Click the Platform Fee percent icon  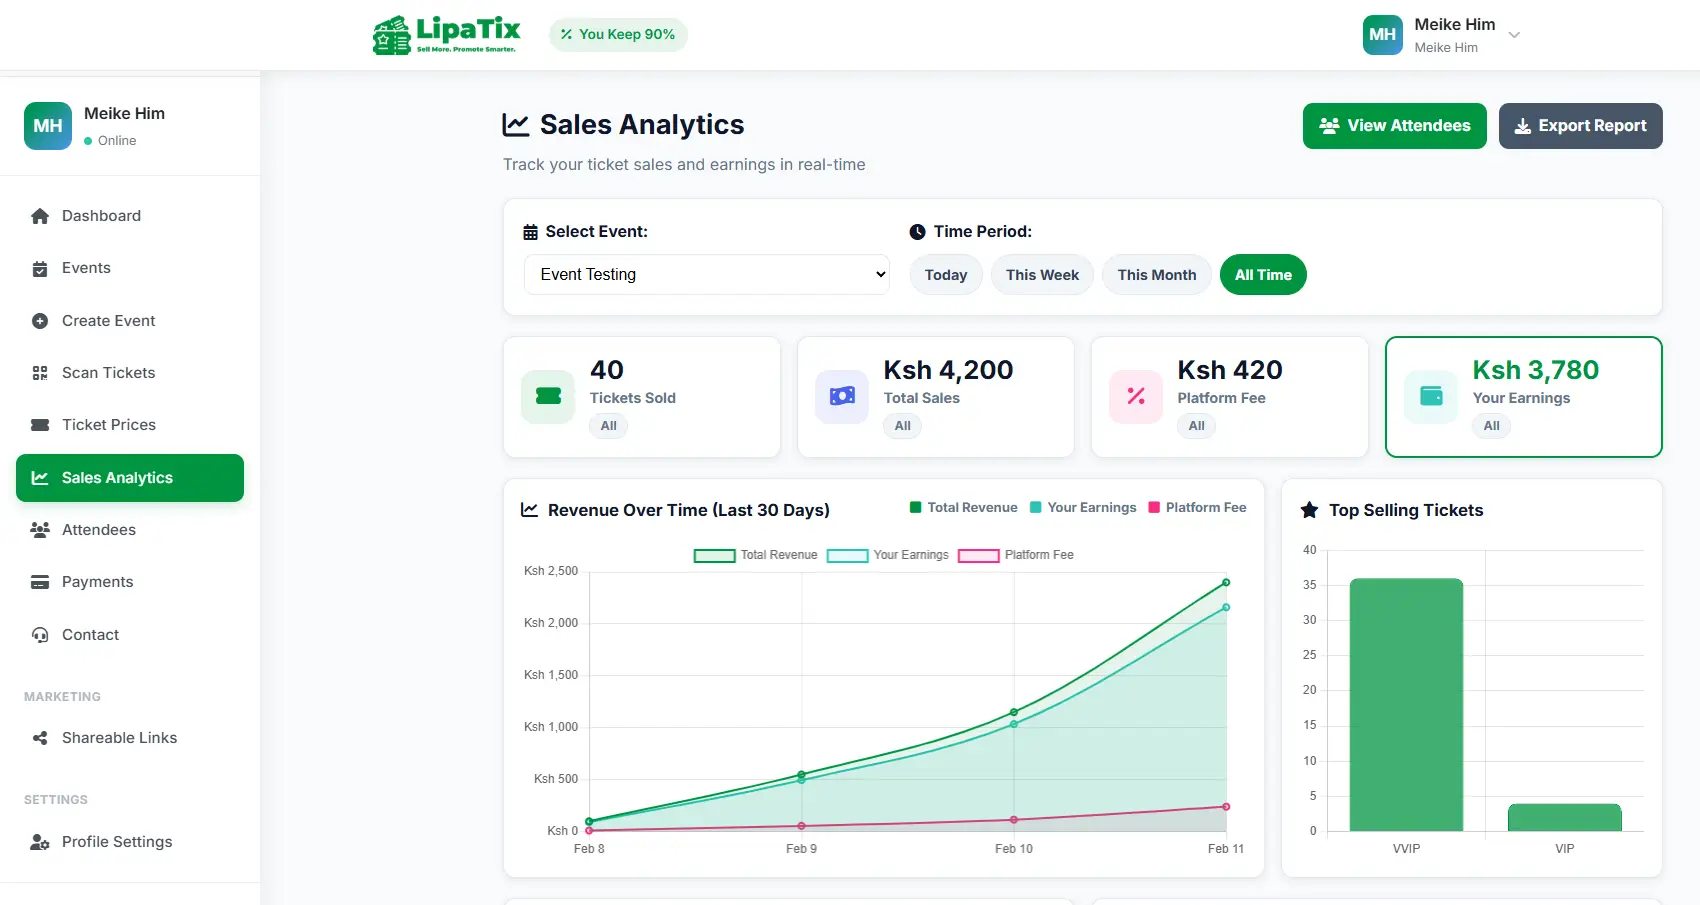point(1136,396)
